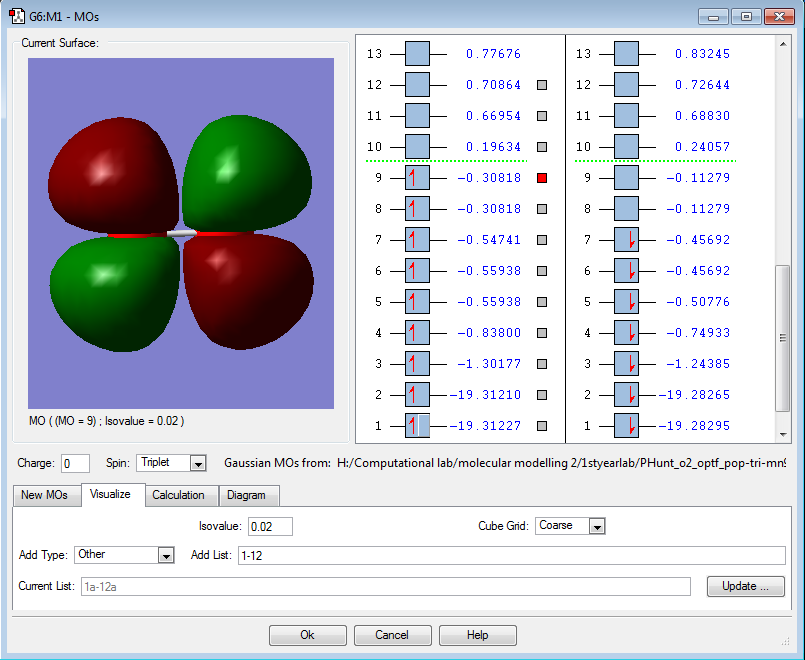Select alpha orbital 4 up-spin box
The height and width of the screenshot is (660, 805).
pyautogui.click(x=417, y=333)
